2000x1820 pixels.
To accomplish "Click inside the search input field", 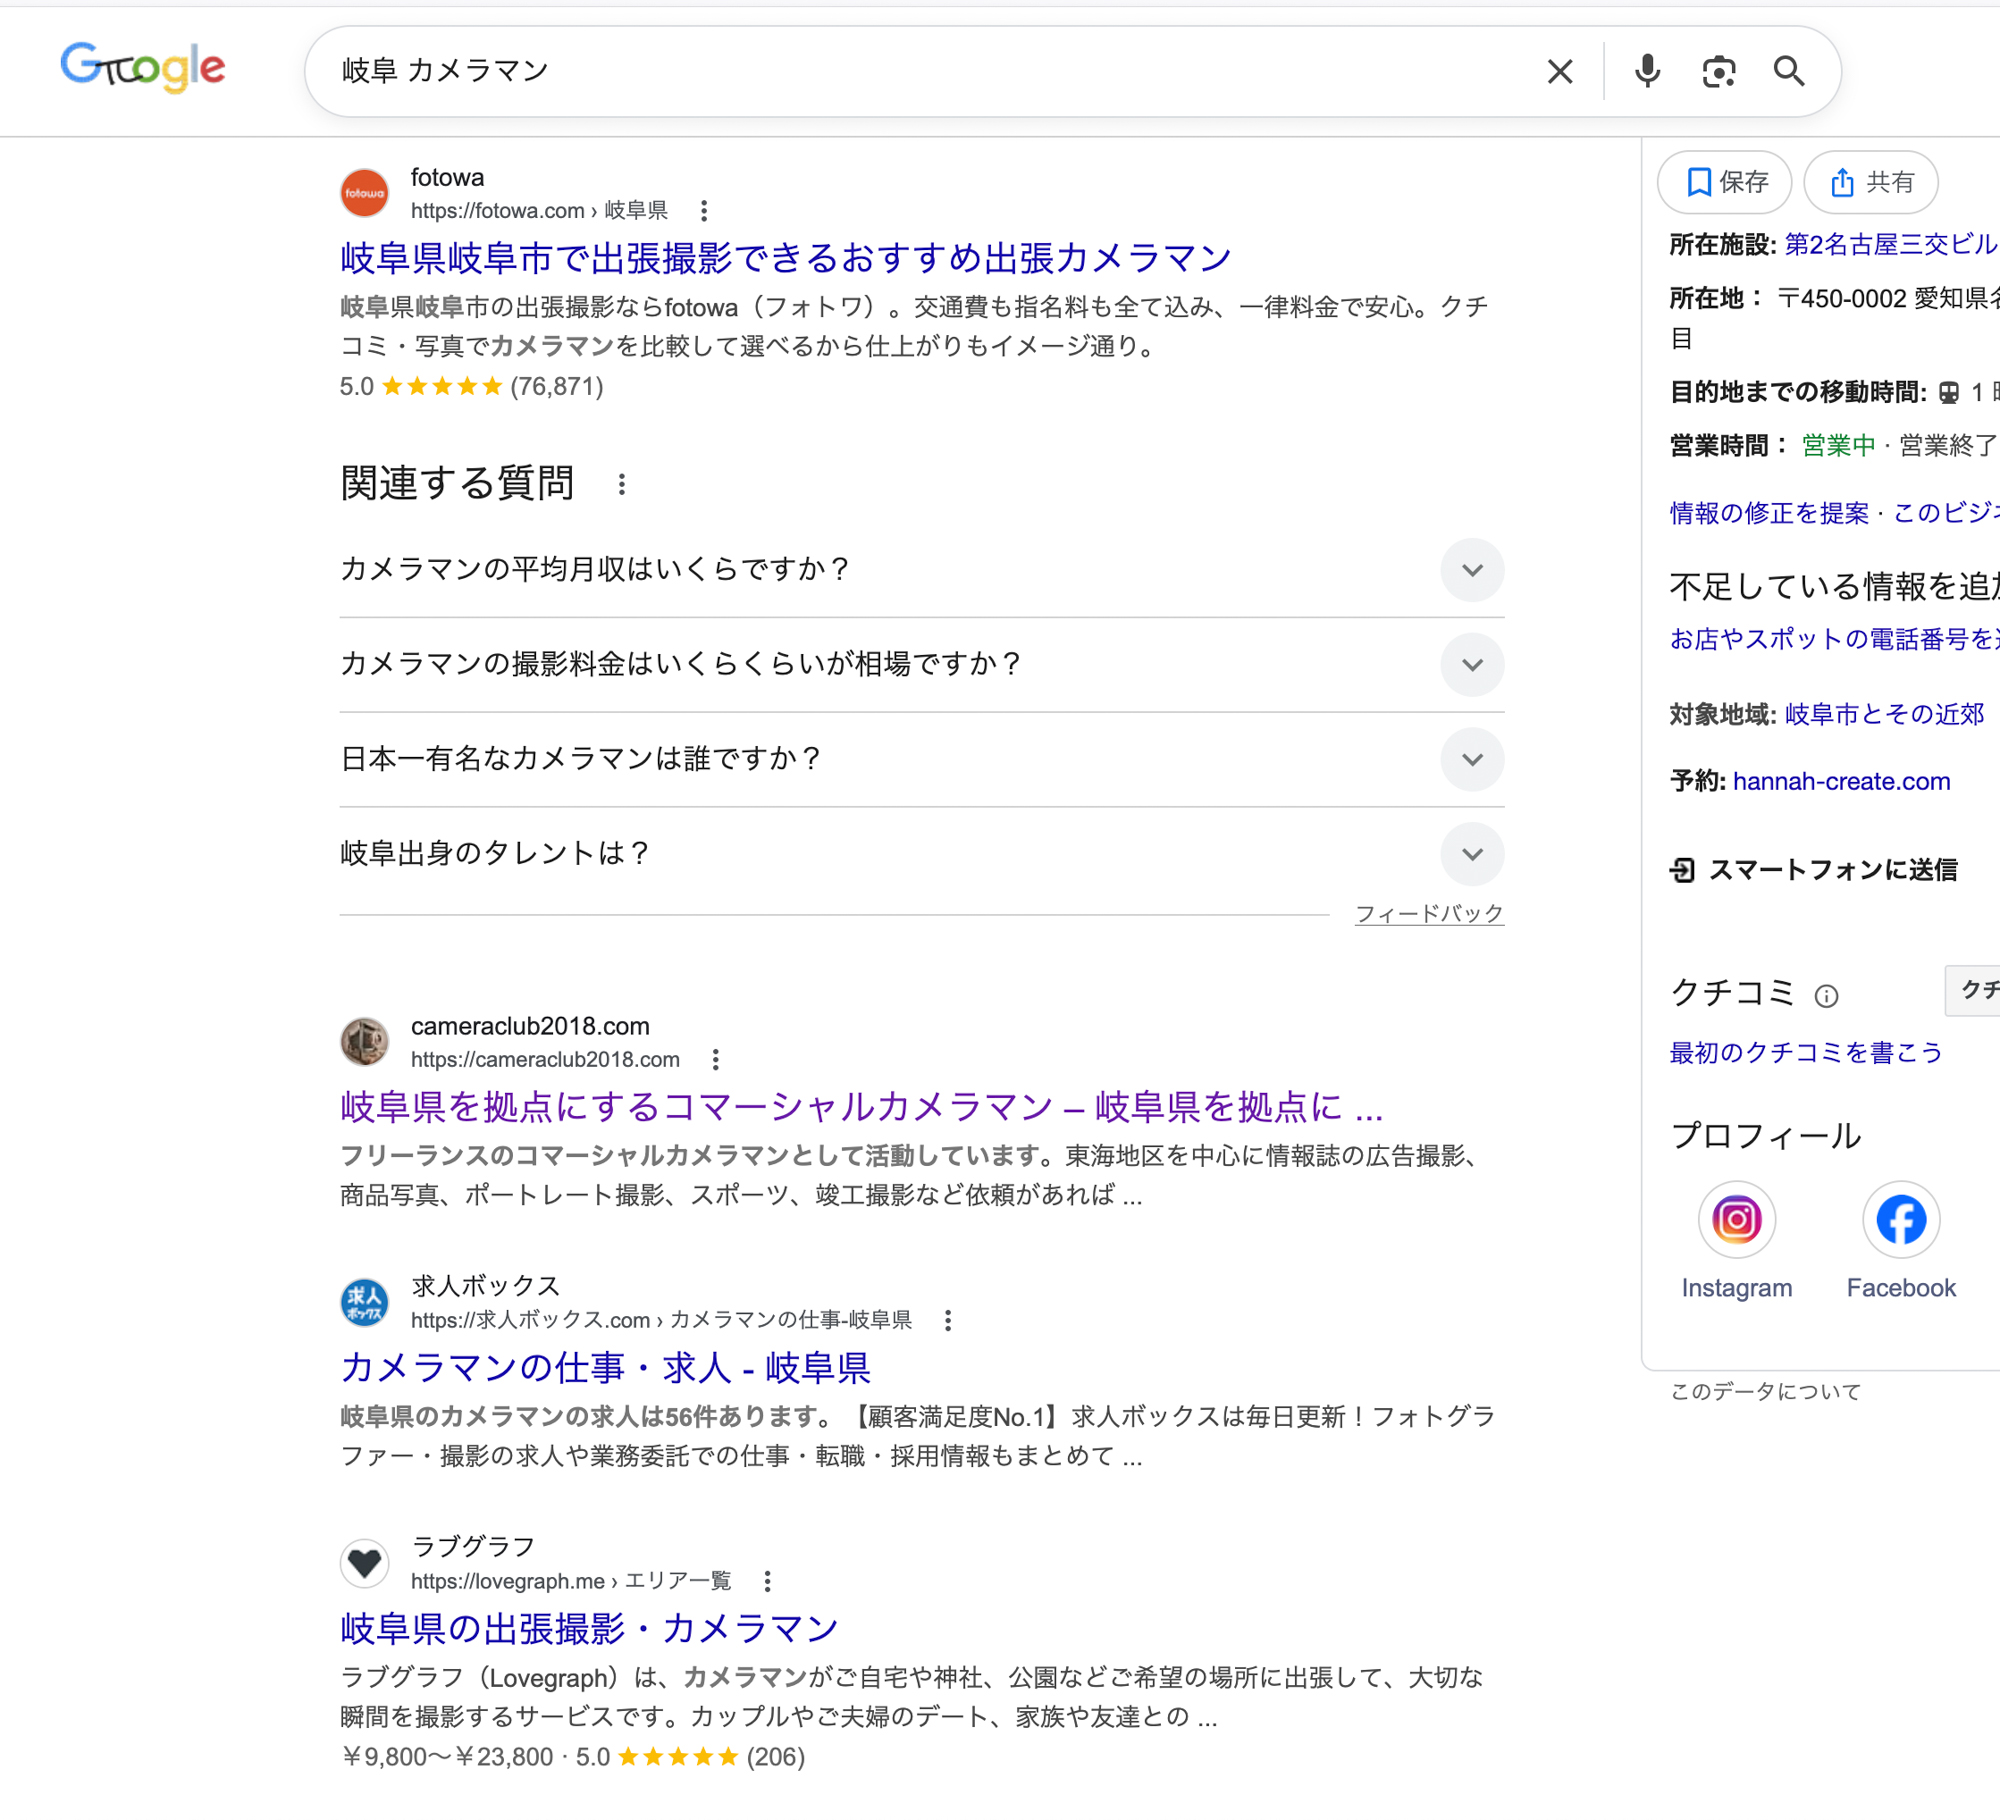I will click(x=900, y=71).
